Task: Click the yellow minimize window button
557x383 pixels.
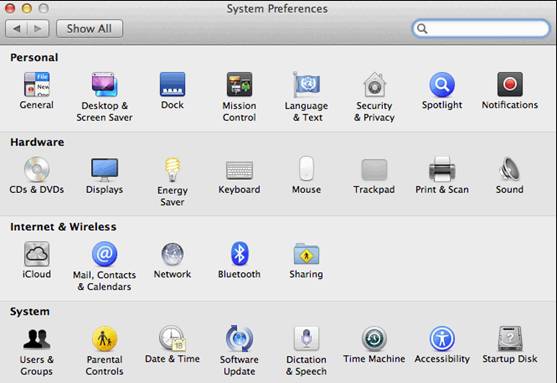Action: tap(27, 8)
